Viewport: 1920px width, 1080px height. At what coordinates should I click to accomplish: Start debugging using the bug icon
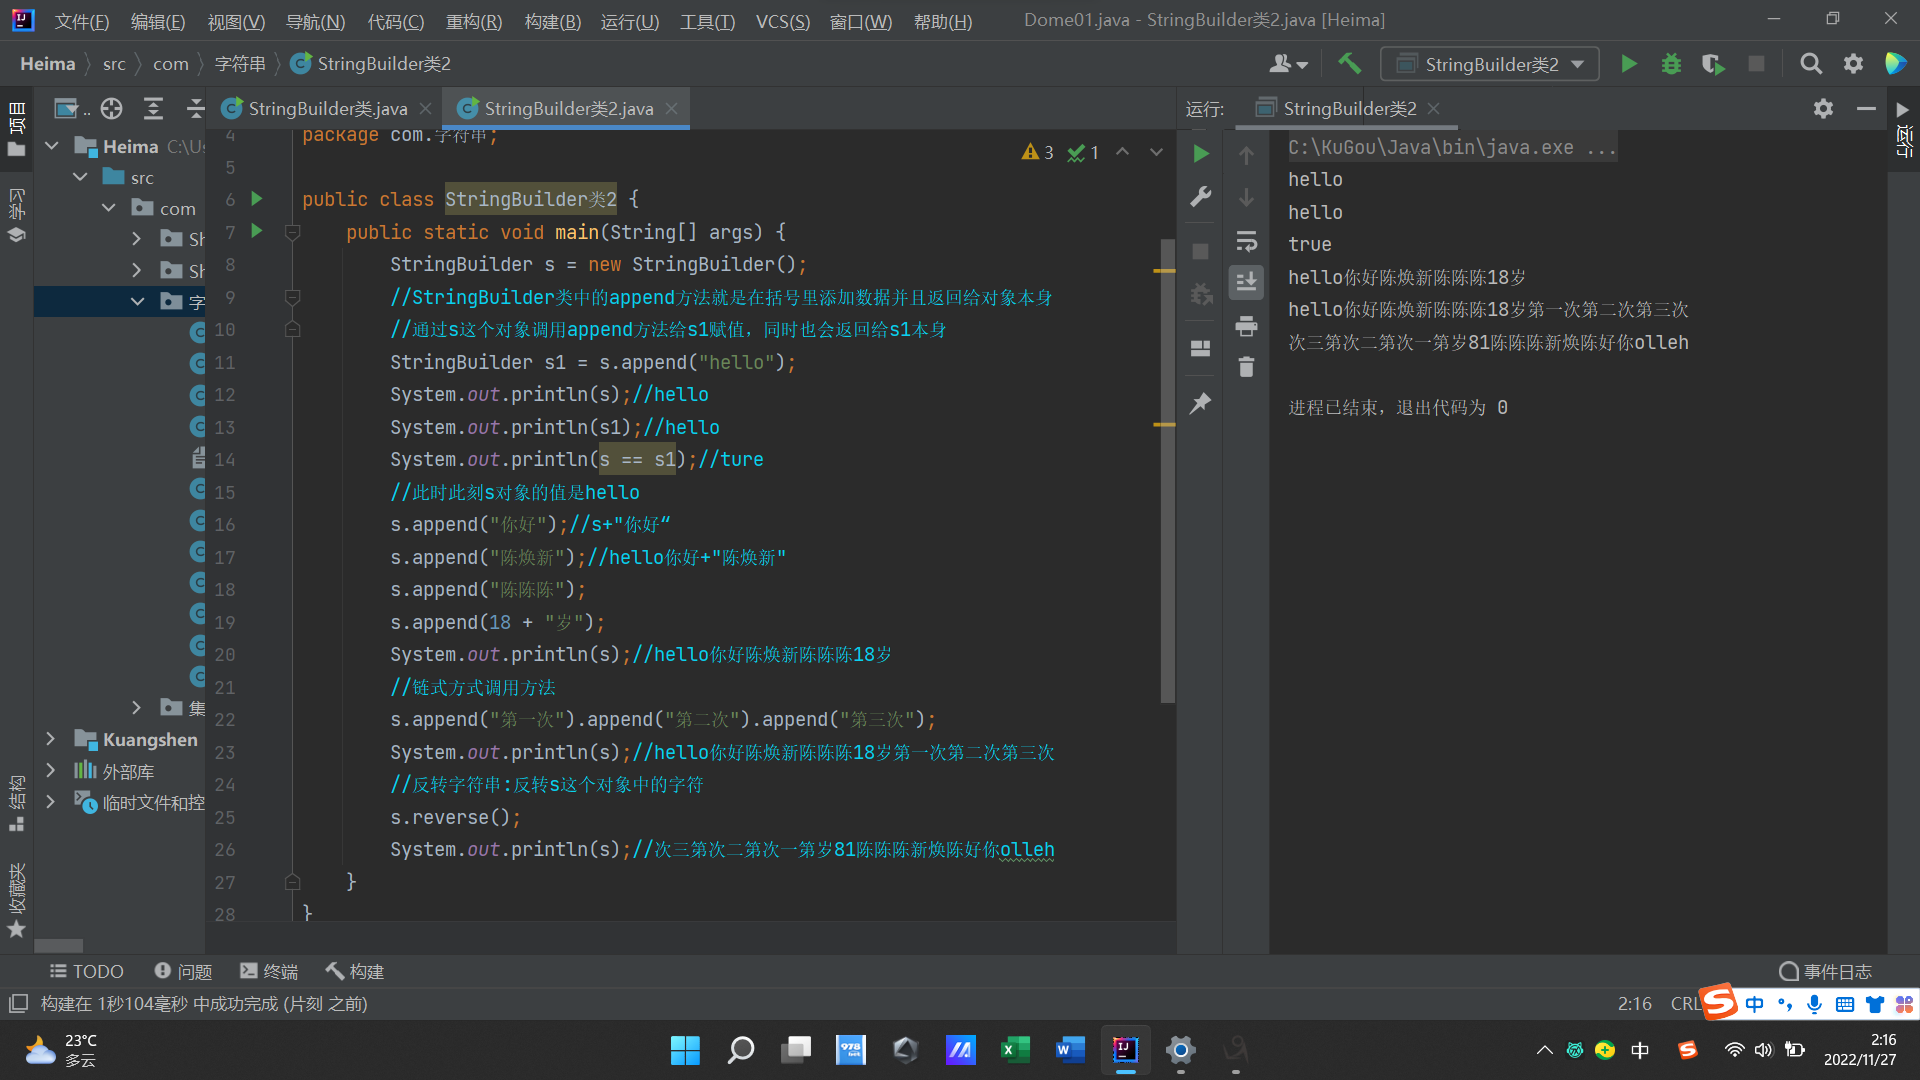pos(1671,63)
